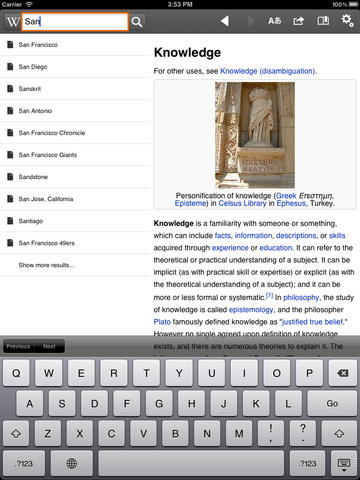The width and height of the screenshot is (360, 480).
Task: Tap the search field containing San
Action: coord(75,22)
